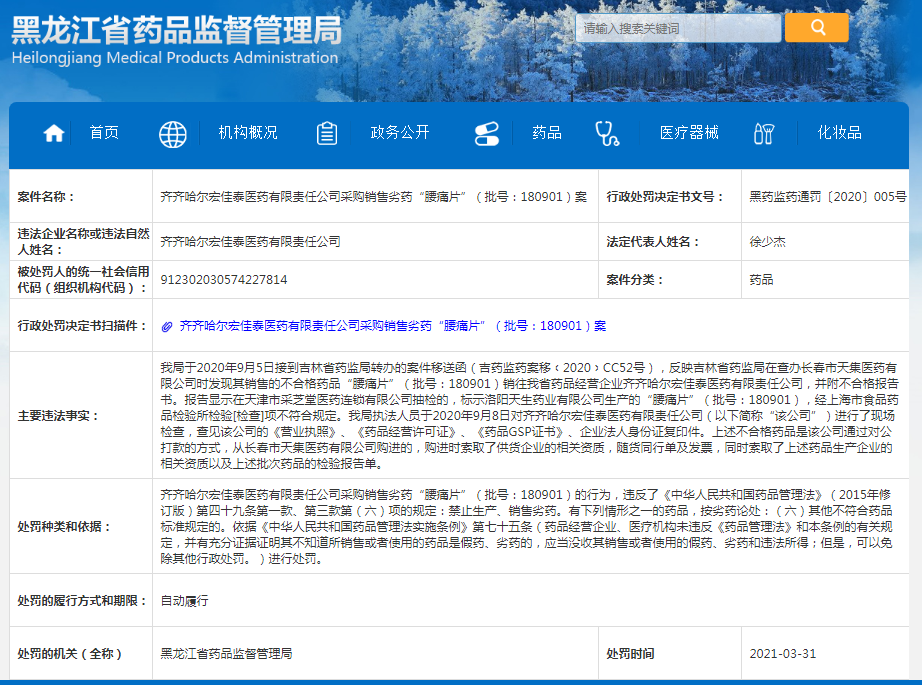Click the globe icon beside 机构概况
Screen dimensions: 922x685
(x=173, y=134)
